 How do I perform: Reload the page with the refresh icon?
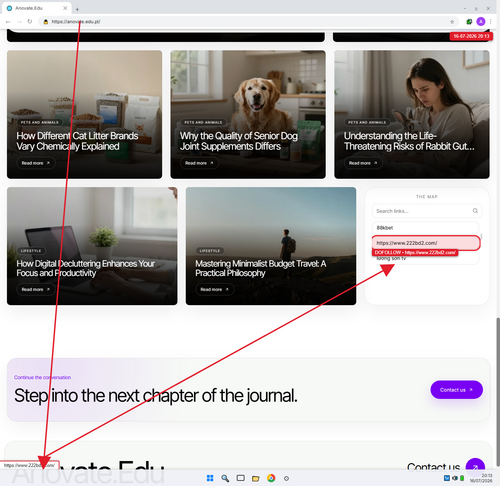point(30,22)
